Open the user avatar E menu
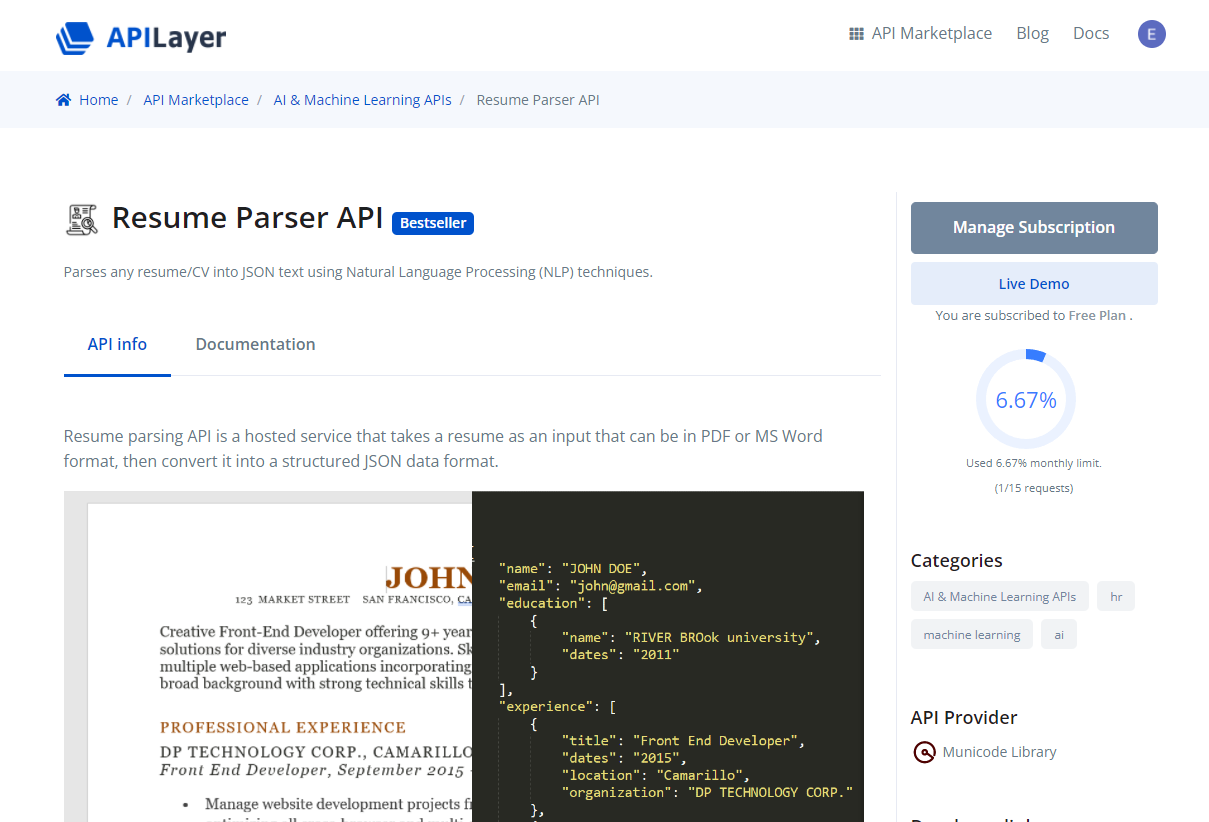The image size is (1209, 822). (1152, 34)
